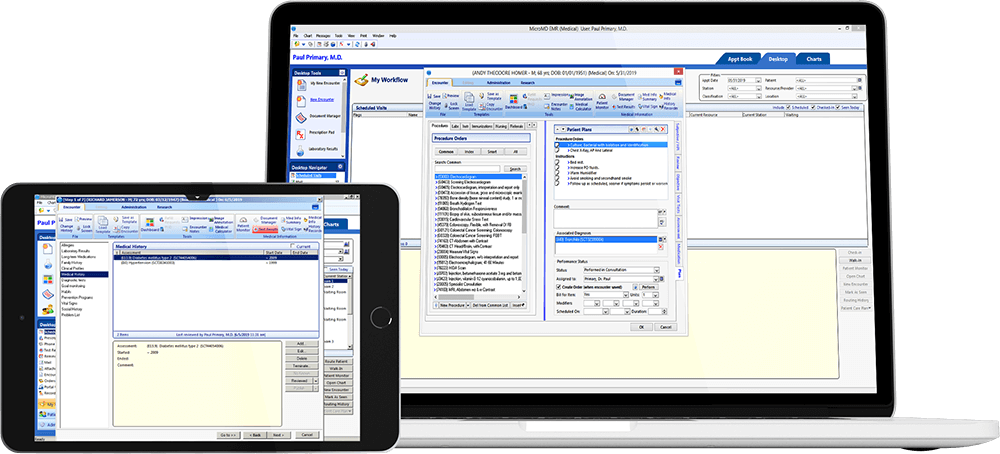This screenshot has height=454, width=1000.
Task: Open Document Manager in laptop encounter ribbon
Action: pyautogui.click(x=623, y=96)
